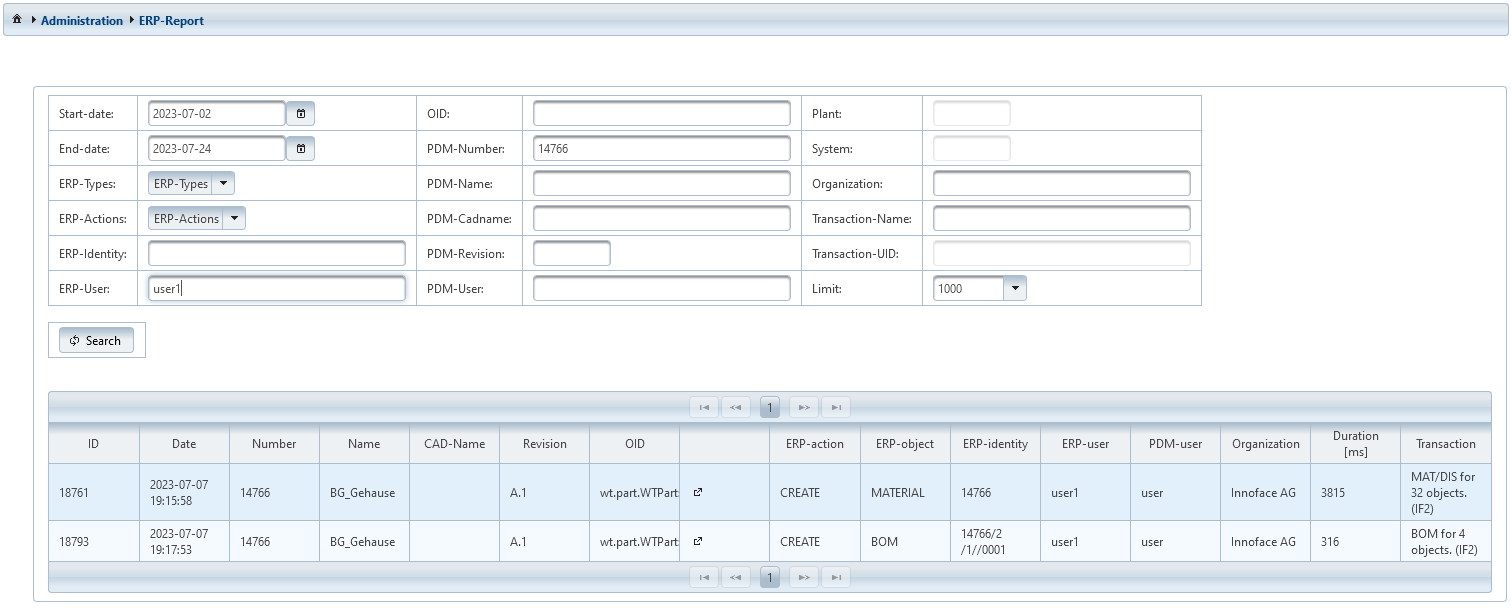Expand the ERP-Types dropdown

[224, 184]
